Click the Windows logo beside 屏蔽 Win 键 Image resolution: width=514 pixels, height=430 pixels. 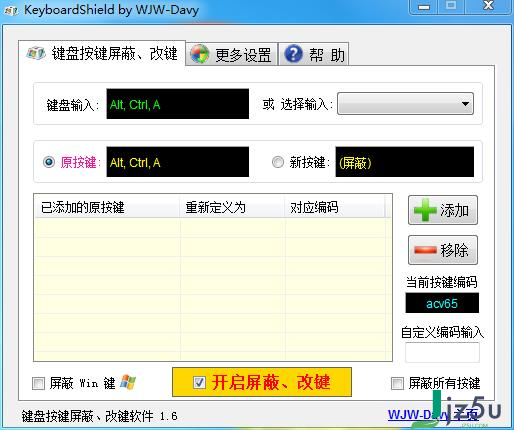tap(128, 382)
